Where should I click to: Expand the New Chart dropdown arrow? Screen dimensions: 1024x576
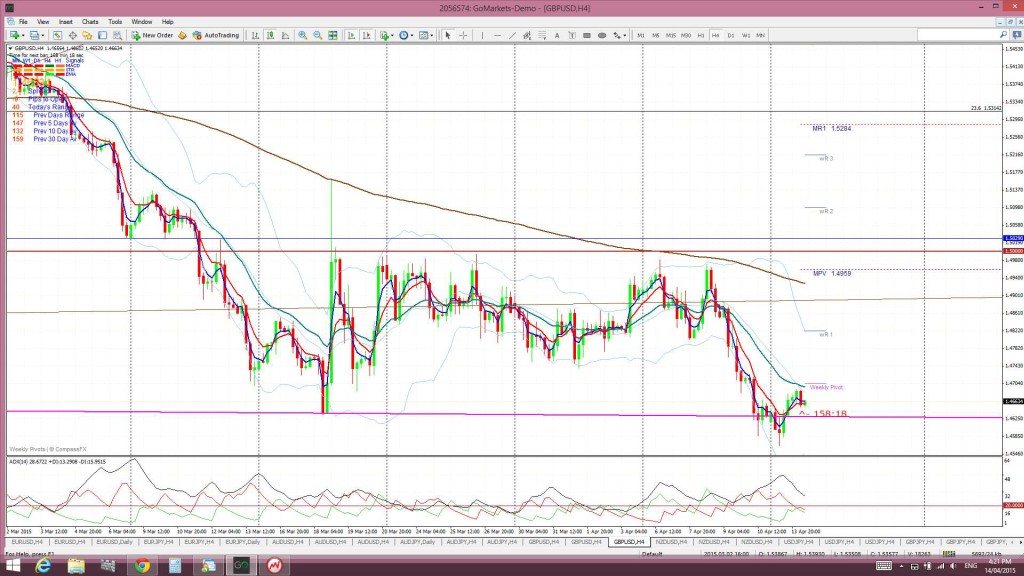[23, 35]
